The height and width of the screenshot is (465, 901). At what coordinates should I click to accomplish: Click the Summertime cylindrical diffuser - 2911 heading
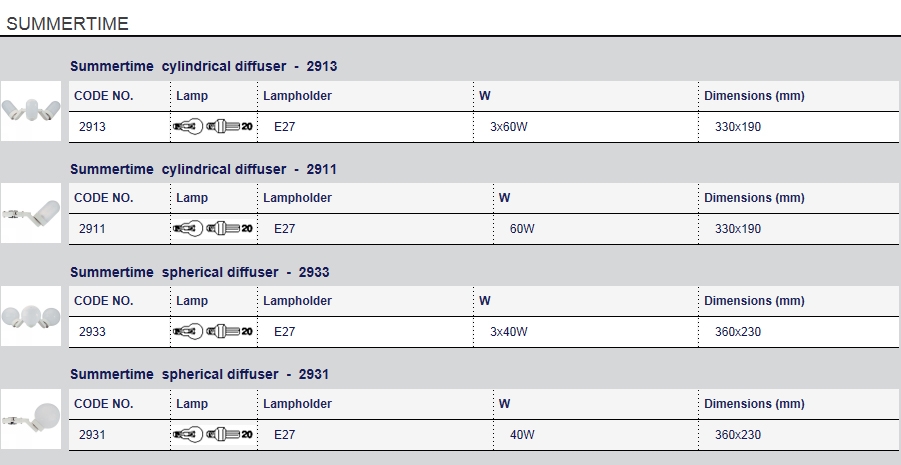coord(203,169)
